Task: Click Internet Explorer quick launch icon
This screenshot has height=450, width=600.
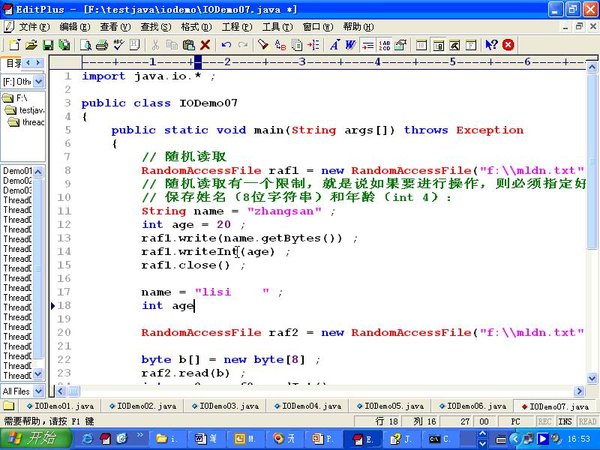Action: (88, 439)
